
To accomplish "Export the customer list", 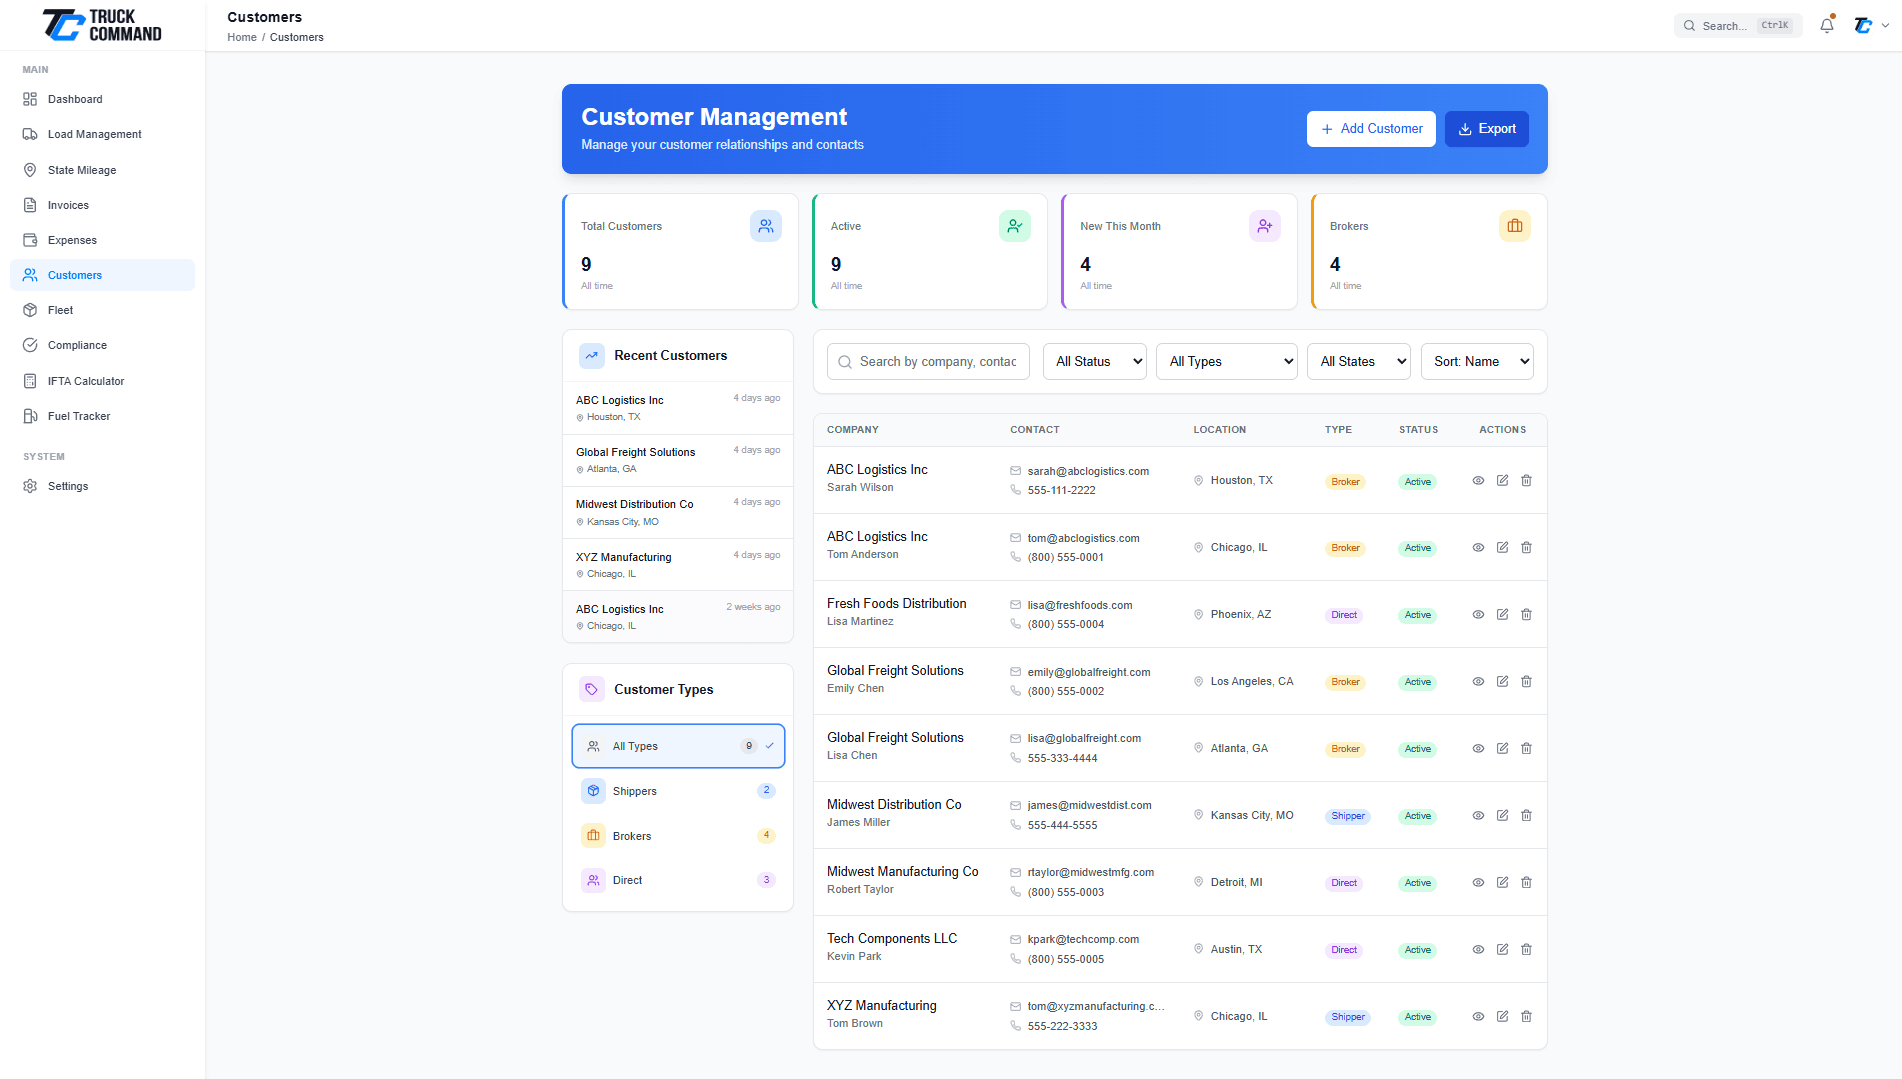I will point(1487,128).
